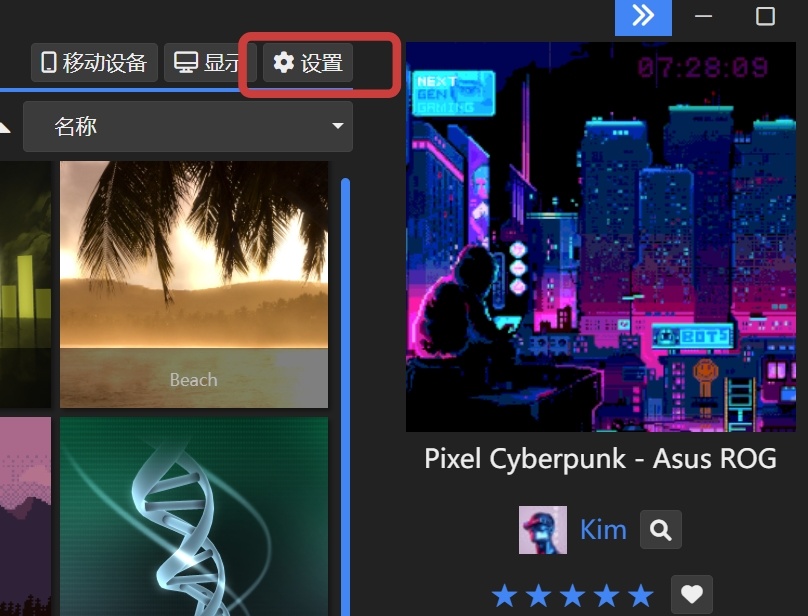The height and width of the screenshot is (616, 808).
Task: Open author Kim's avatar picture
Action: 543,530
